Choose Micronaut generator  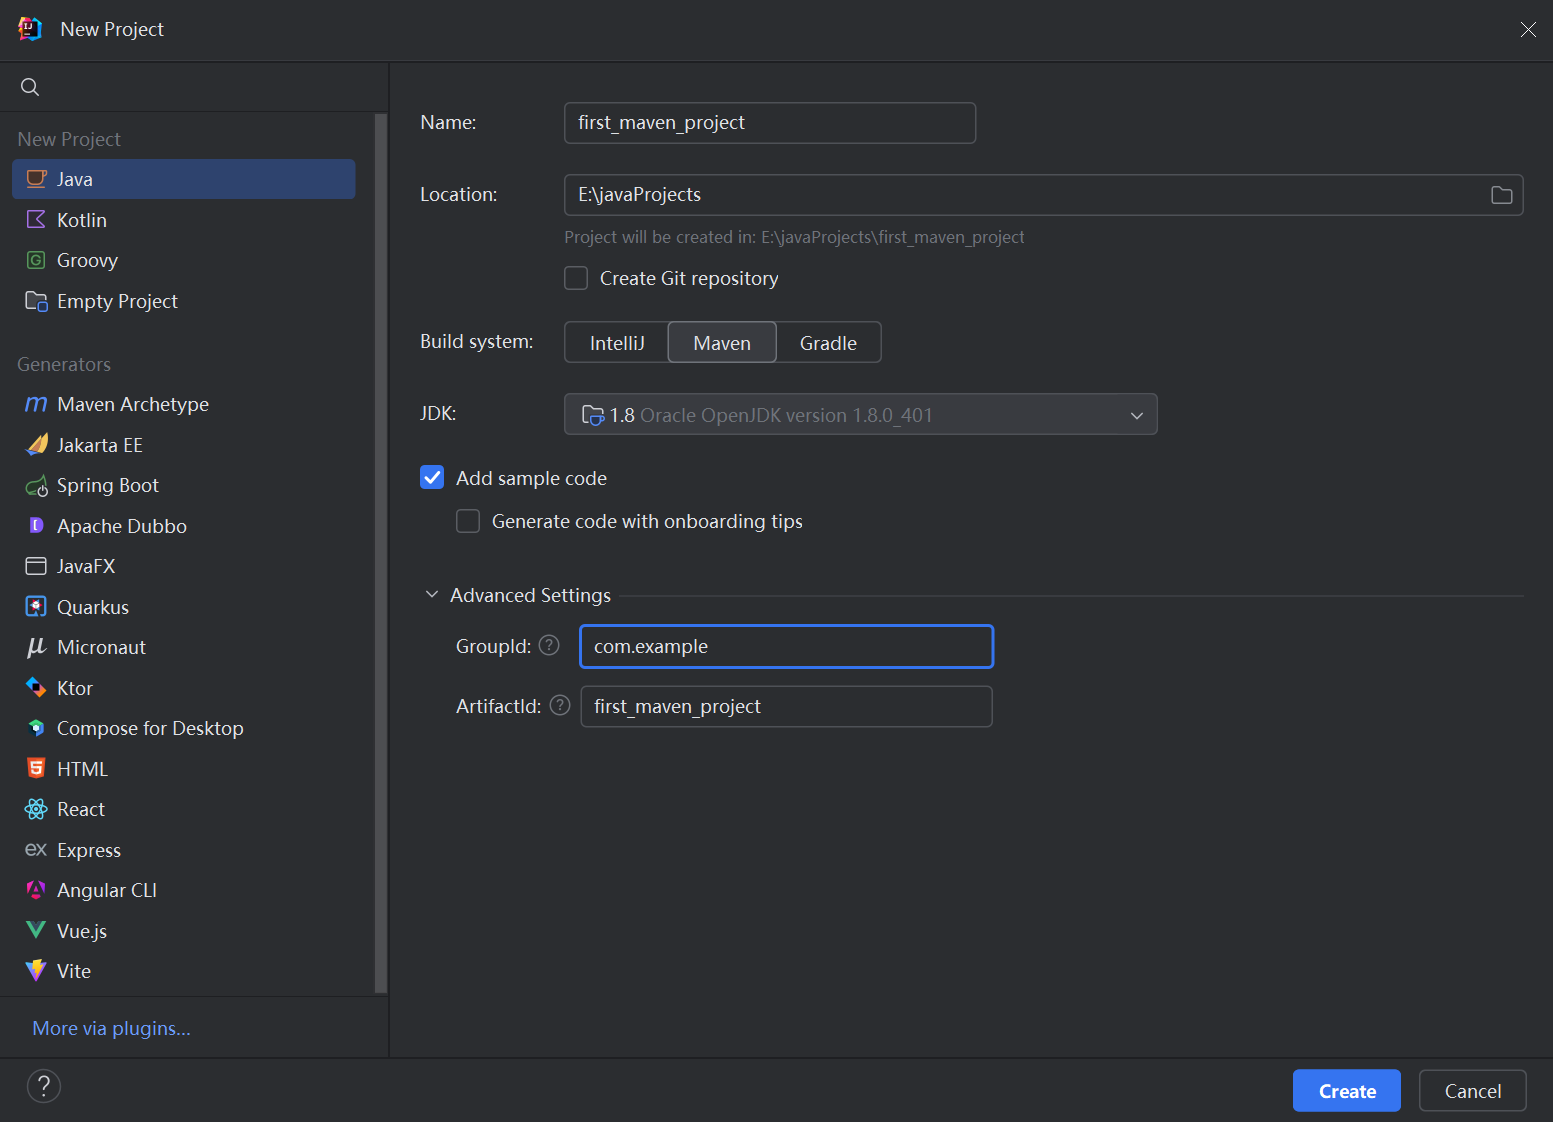coord(184,647)
